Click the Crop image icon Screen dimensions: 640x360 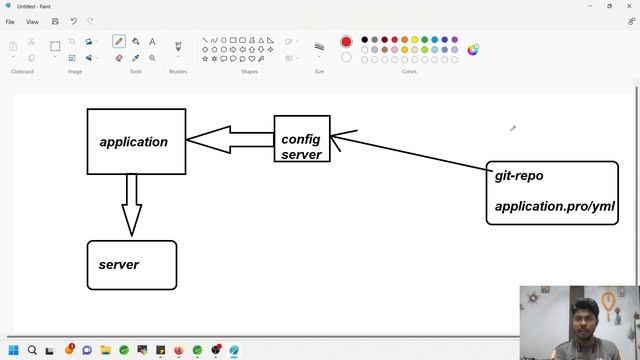(72, 41)
